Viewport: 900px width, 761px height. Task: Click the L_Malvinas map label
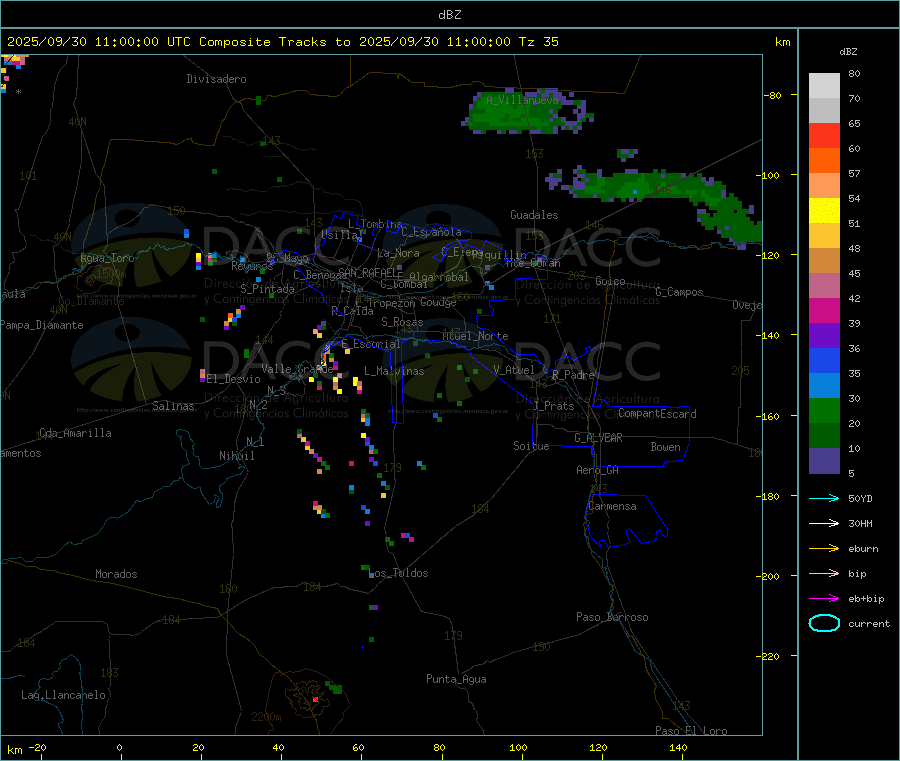[394, 371]
